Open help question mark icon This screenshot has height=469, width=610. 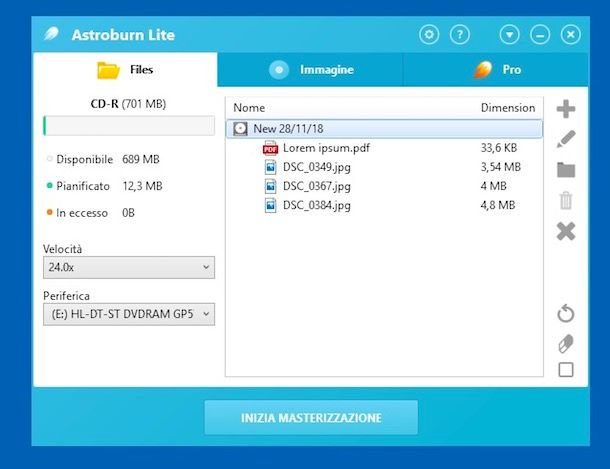click(460, 35)
